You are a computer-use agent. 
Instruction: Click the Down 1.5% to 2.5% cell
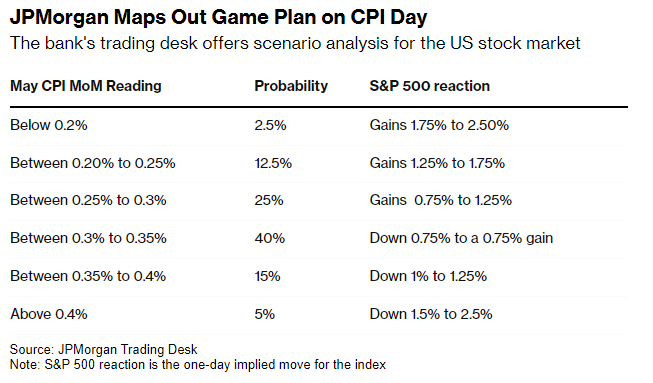(x=431, y=313)
